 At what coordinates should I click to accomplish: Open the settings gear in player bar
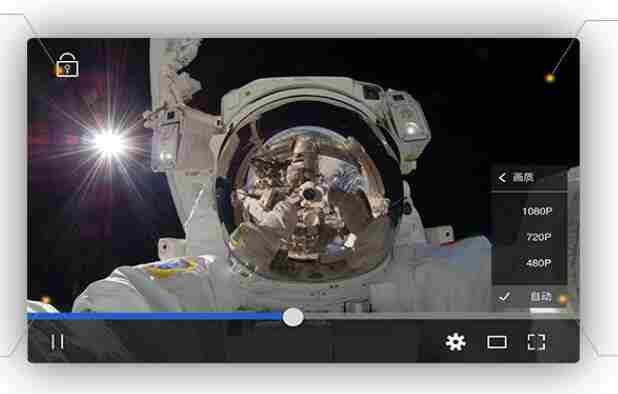455,342
